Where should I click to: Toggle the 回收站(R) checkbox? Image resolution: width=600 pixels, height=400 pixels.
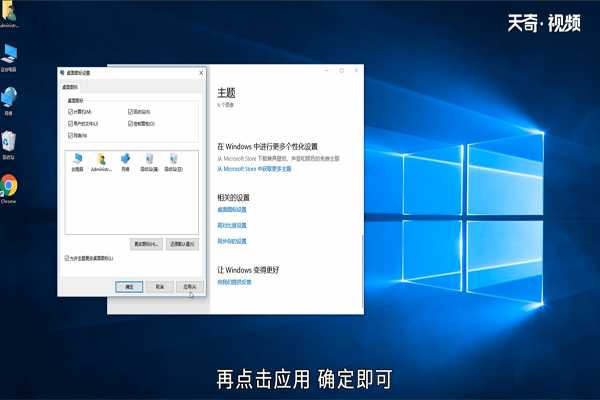click(x=130, y=112)
